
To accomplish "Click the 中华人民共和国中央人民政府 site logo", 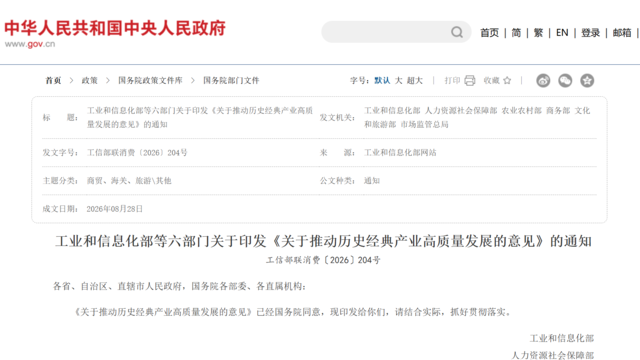I will click(x=115, y=28).
